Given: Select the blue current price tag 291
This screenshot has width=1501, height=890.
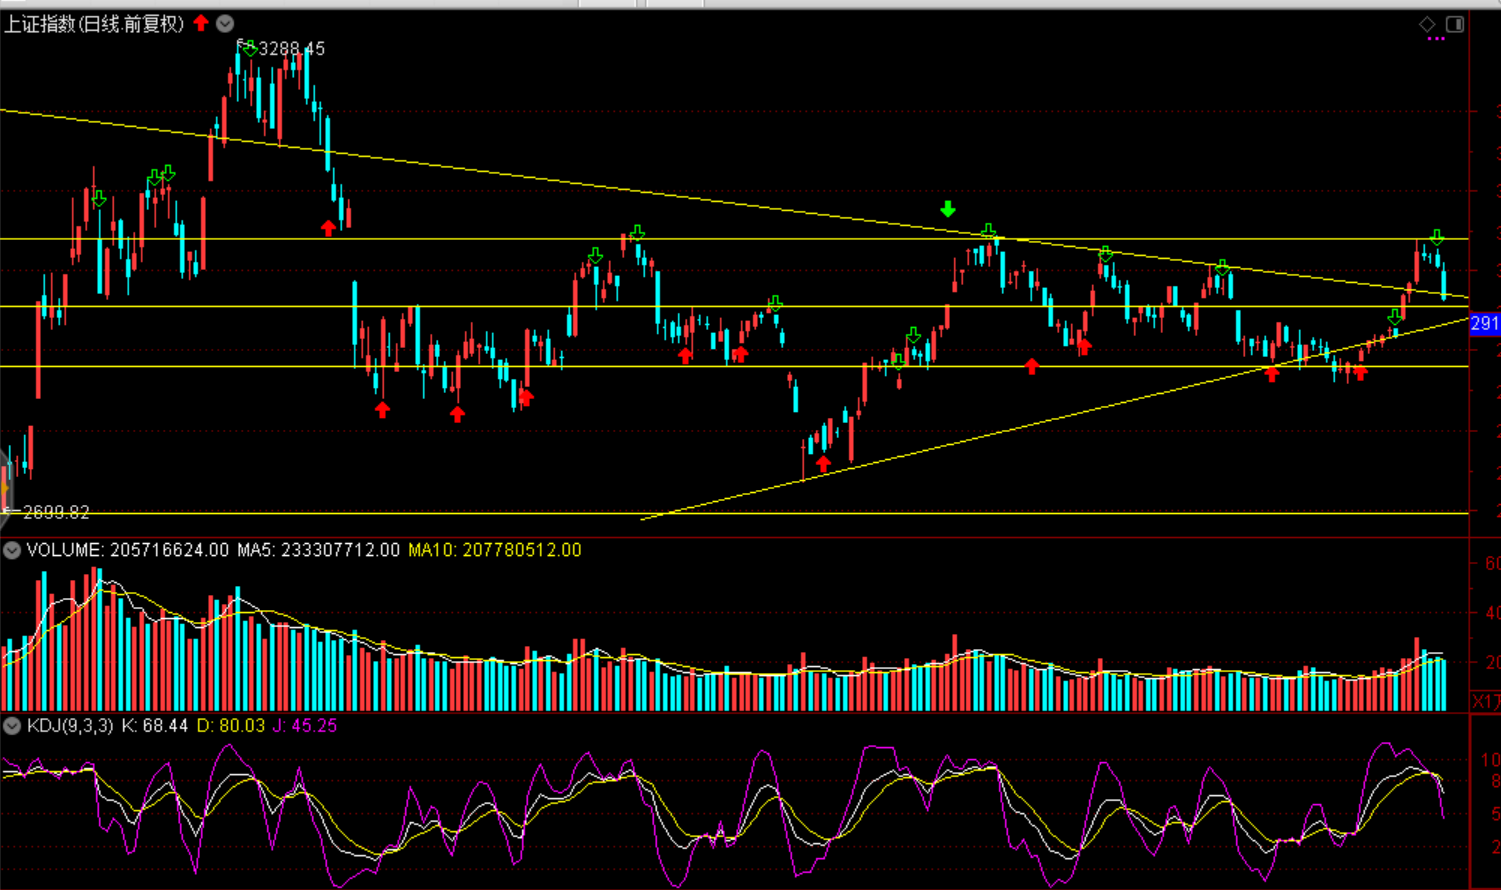Looking at the screenshot, I should click(1484, 323).
